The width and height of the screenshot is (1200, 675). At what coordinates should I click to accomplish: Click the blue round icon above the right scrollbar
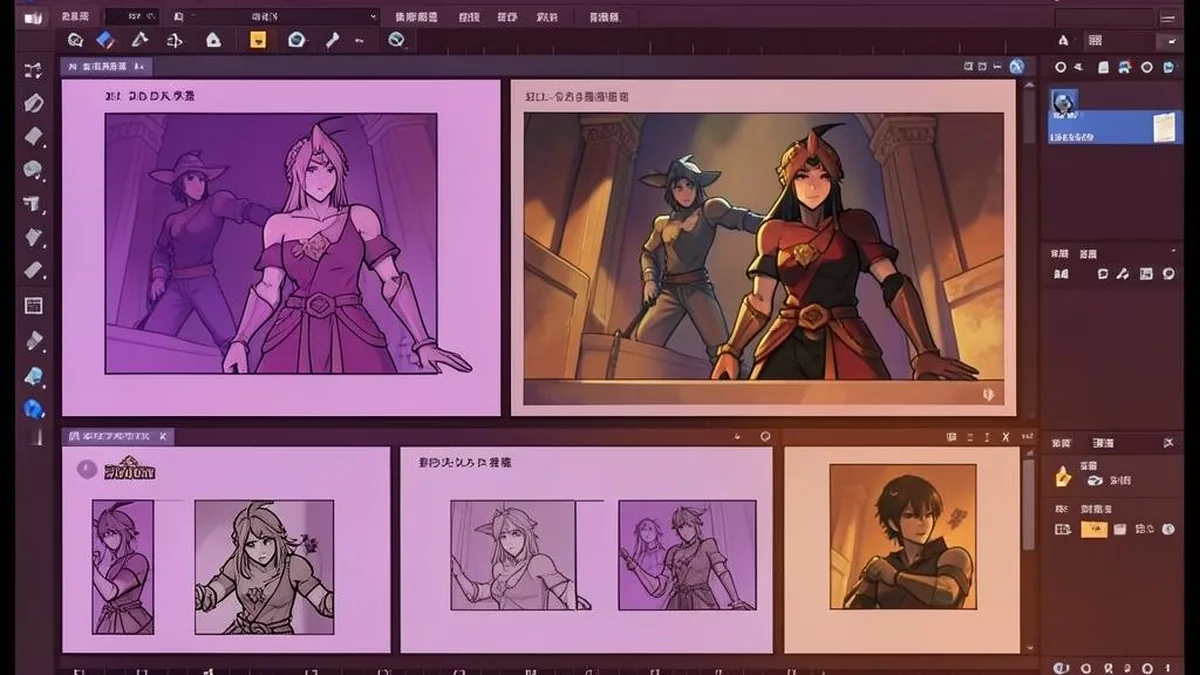click(1017, 66)
